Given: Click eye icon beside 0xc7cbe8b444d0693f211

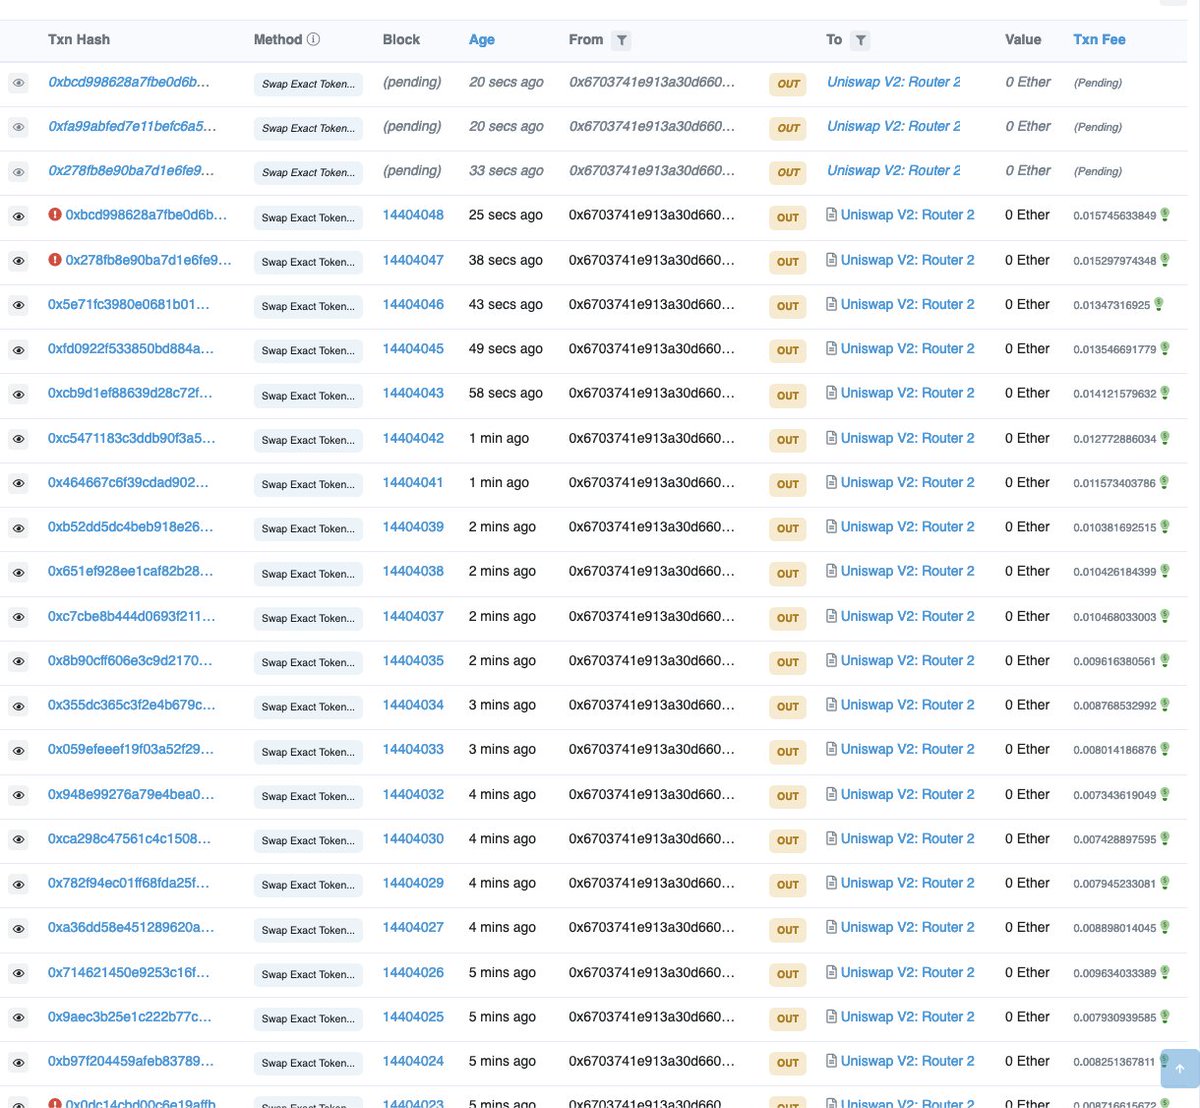Looking at the screenshot, I should [x=18, y=617].
